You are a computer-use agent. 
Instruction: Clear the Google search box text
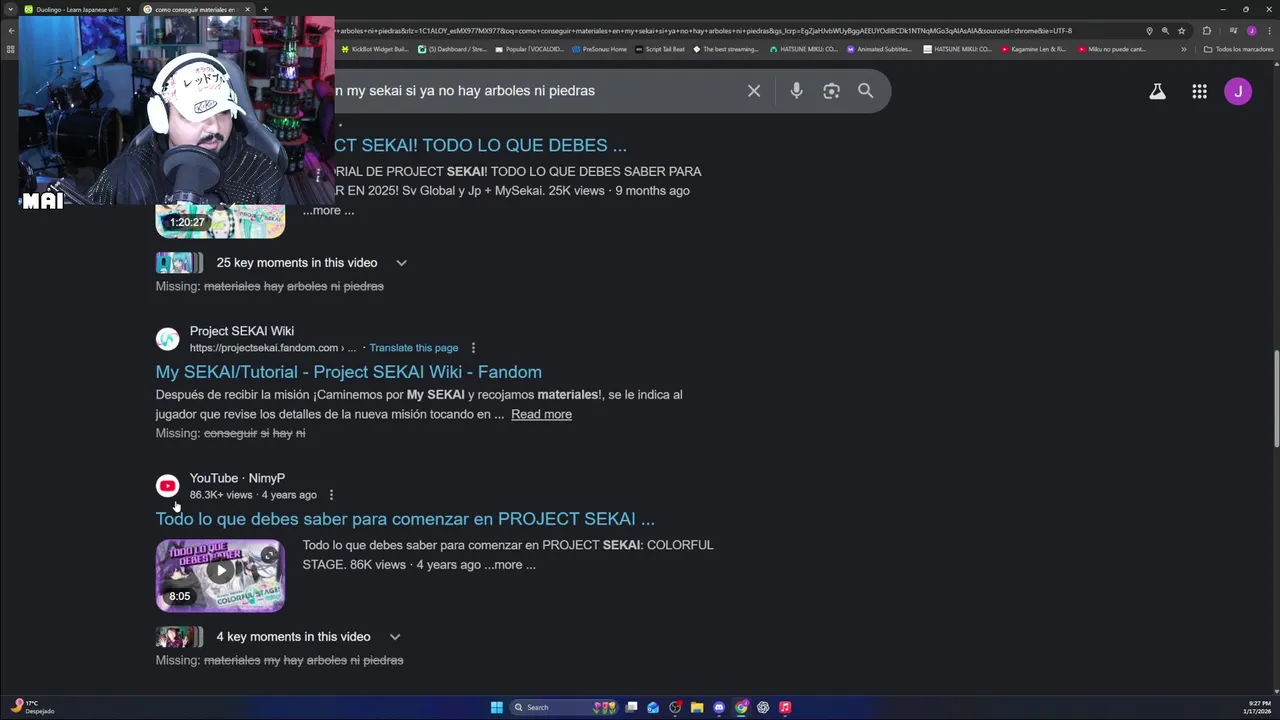[x=754, y=91]
